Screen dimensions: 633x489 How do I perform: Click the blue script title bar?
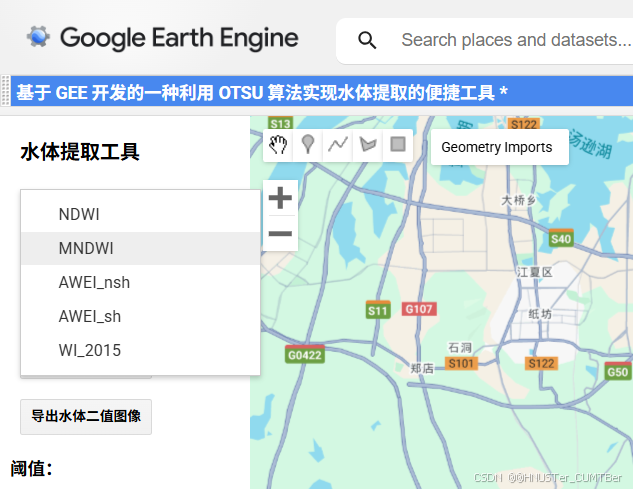[x=322, y=92]
